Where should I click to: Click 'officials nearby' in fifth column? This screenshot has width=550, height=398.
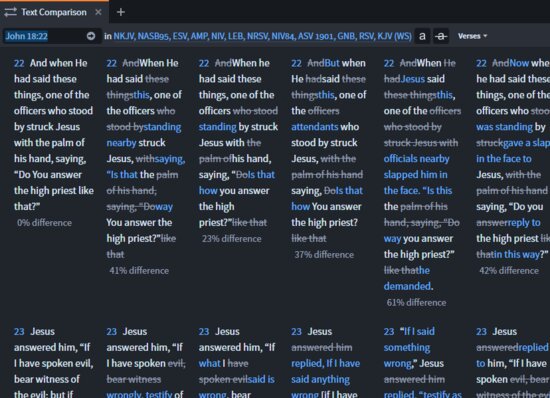(x=416, y=159)
